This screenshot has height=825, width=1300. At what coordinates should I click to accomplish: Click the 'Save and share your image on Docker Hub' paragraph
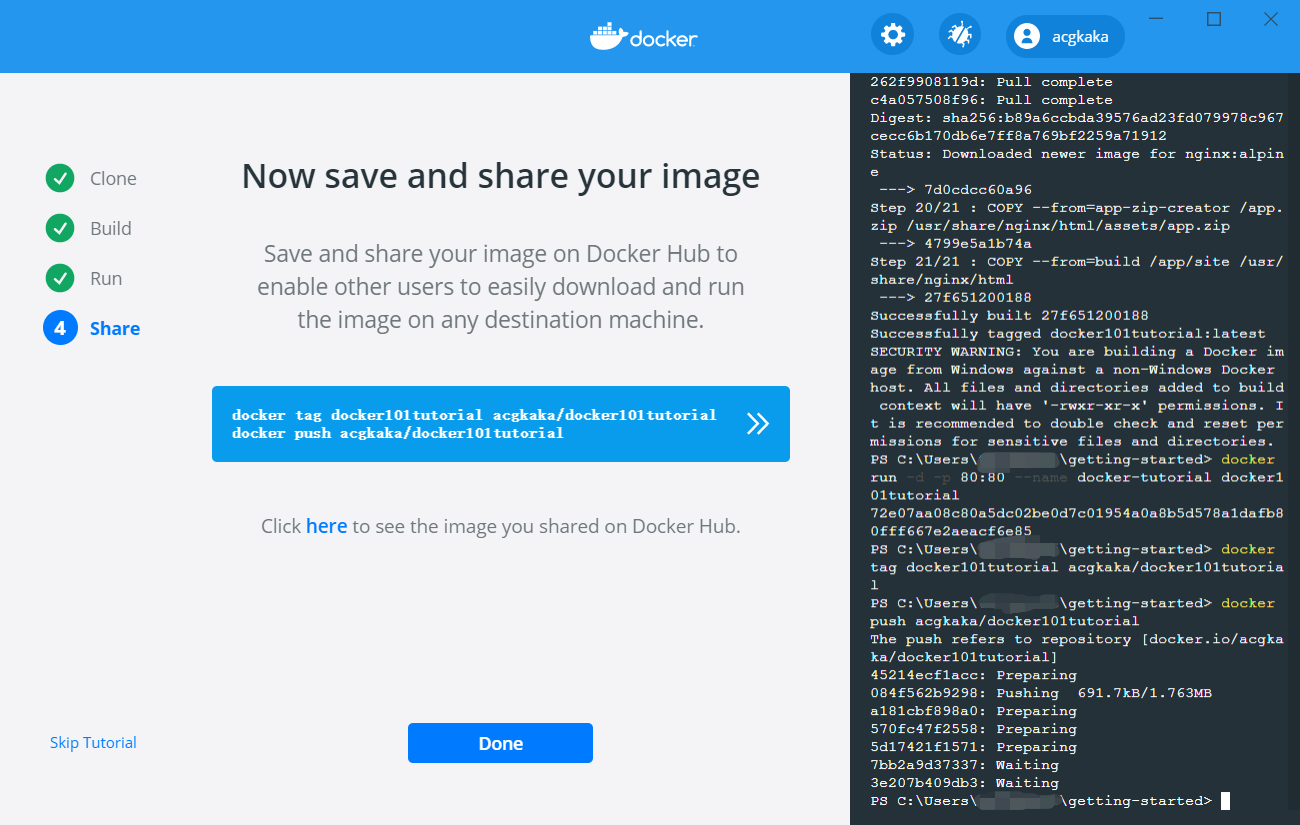(501, 287)
